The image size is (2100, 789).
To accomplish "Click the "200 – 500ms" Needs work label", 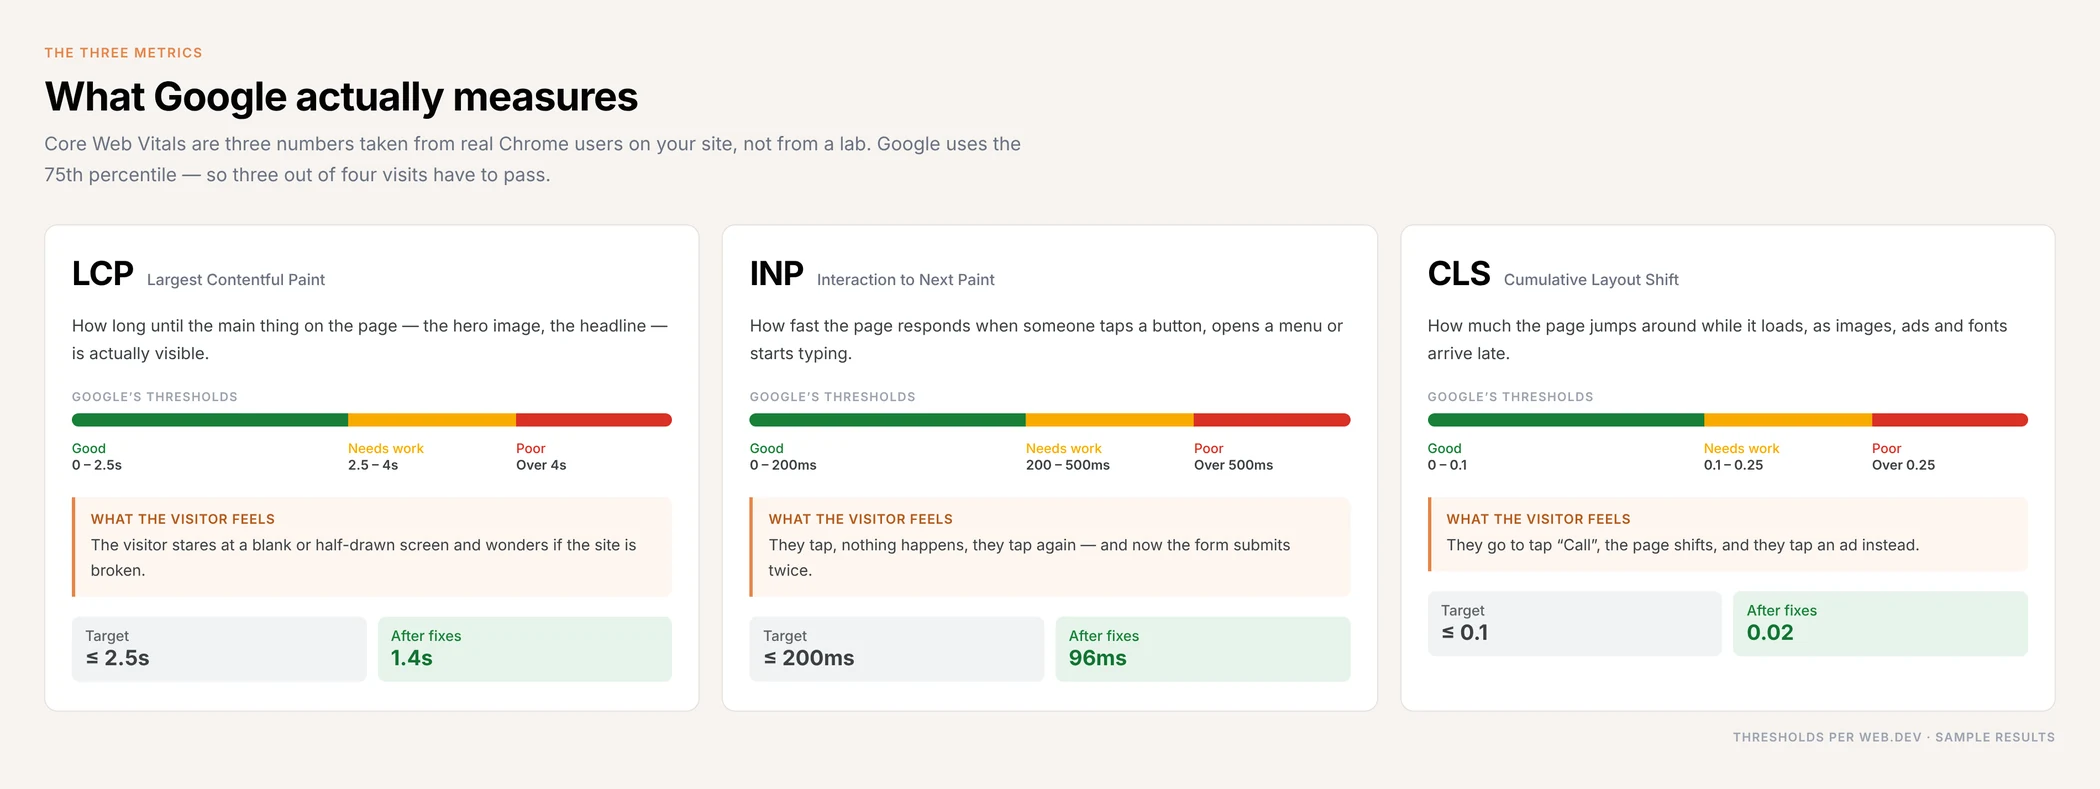I will pos(1068,465).
